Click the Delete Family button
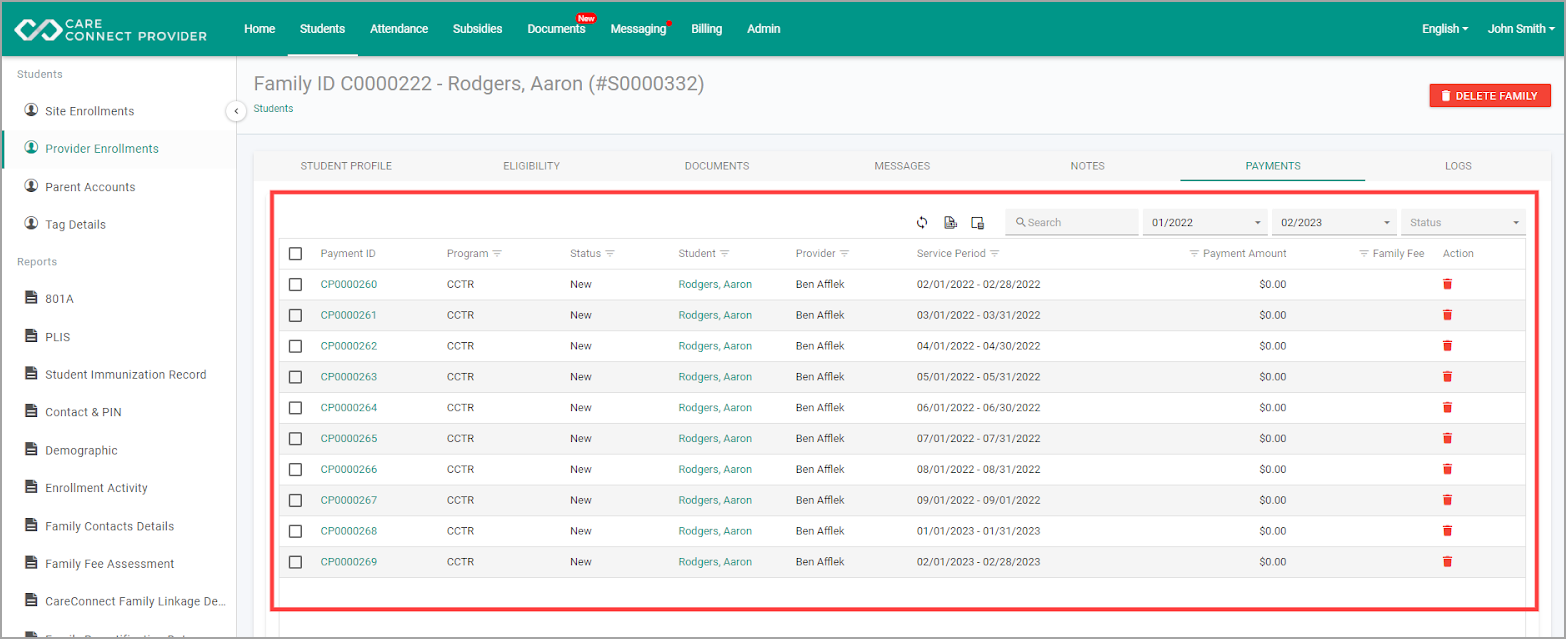Image resolution: width=1566 pixels, height=639 pixels. [1490, 95]
